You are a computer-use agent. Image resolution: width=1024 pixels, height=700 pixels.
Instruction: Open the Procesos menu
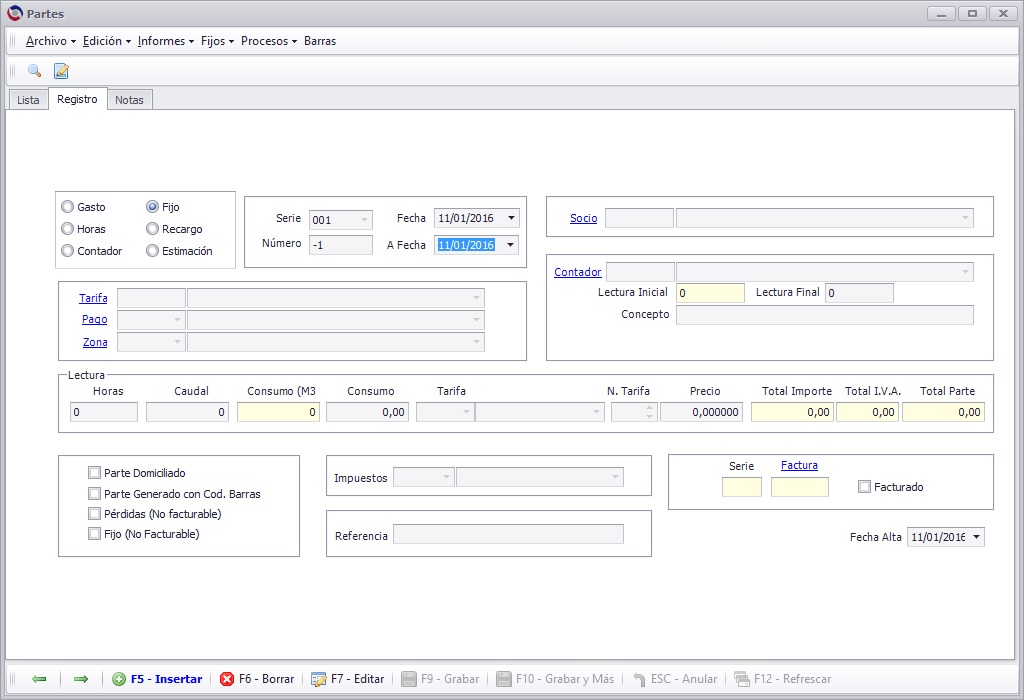point(268,40)
